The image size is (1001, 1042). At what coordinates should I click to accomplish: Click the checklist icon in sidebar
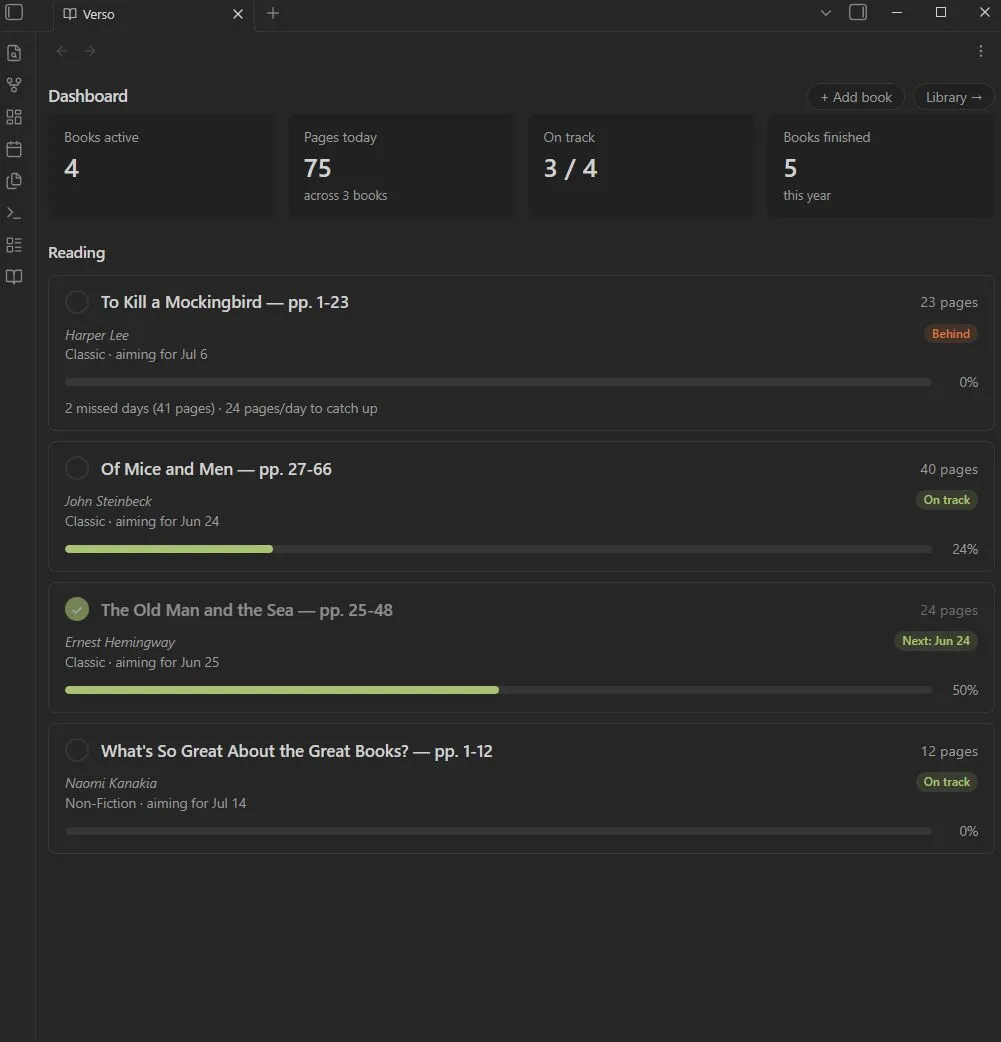click(x=14, y=245)
